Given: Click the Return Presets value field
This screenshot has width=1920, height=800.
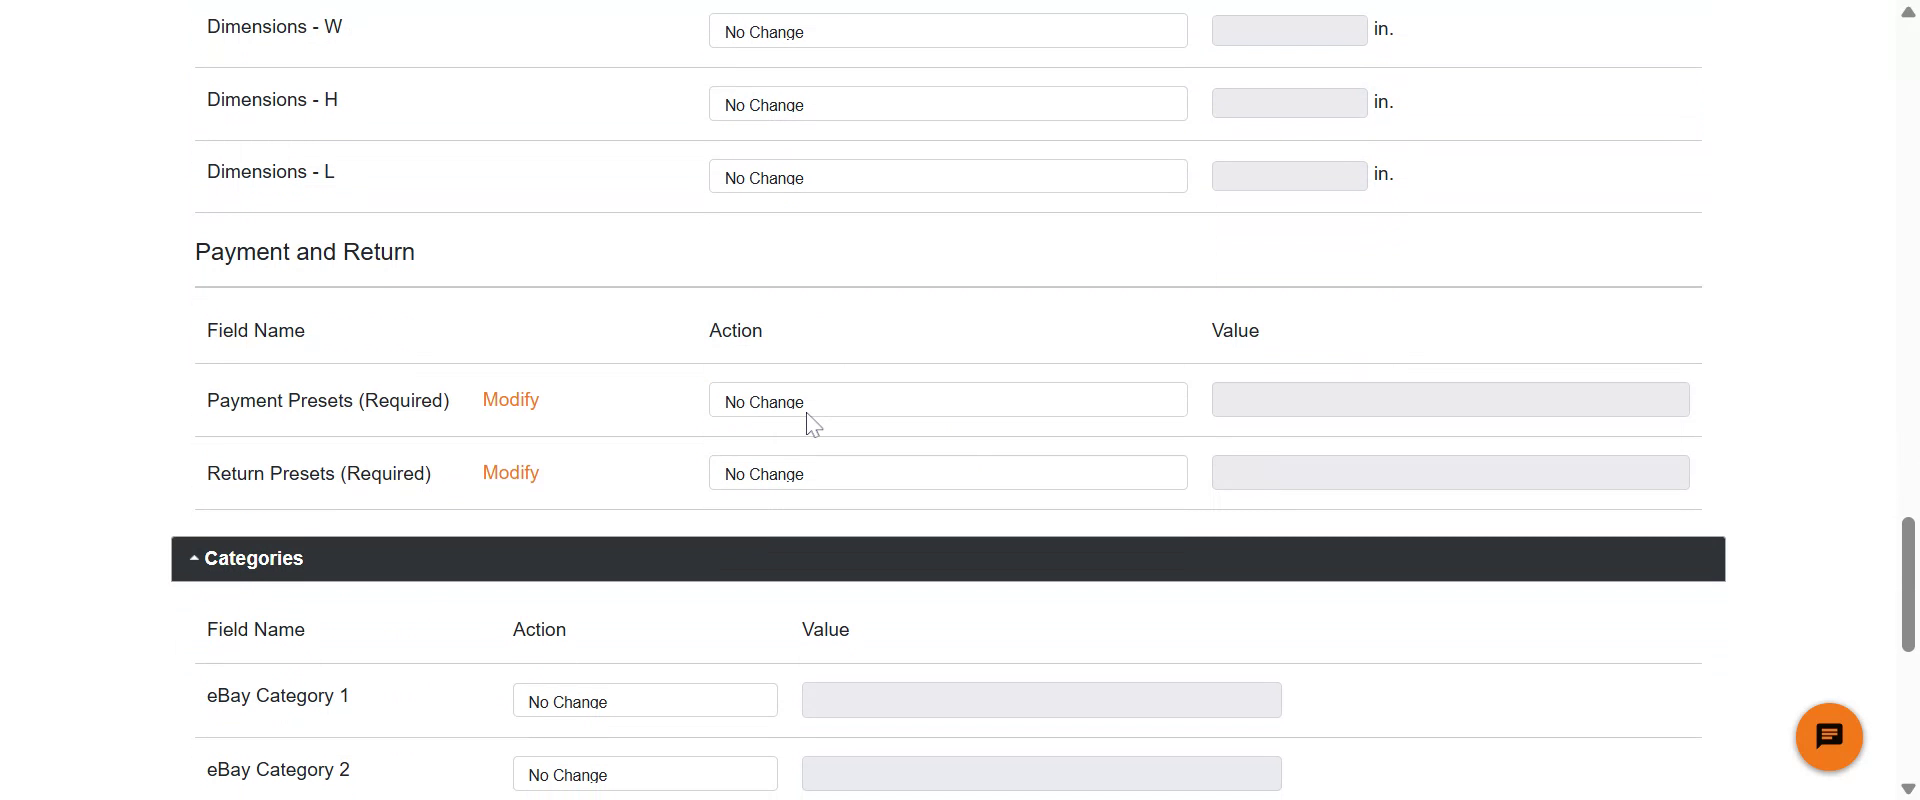Looking at the screenshot, I should pos(1449,473).
